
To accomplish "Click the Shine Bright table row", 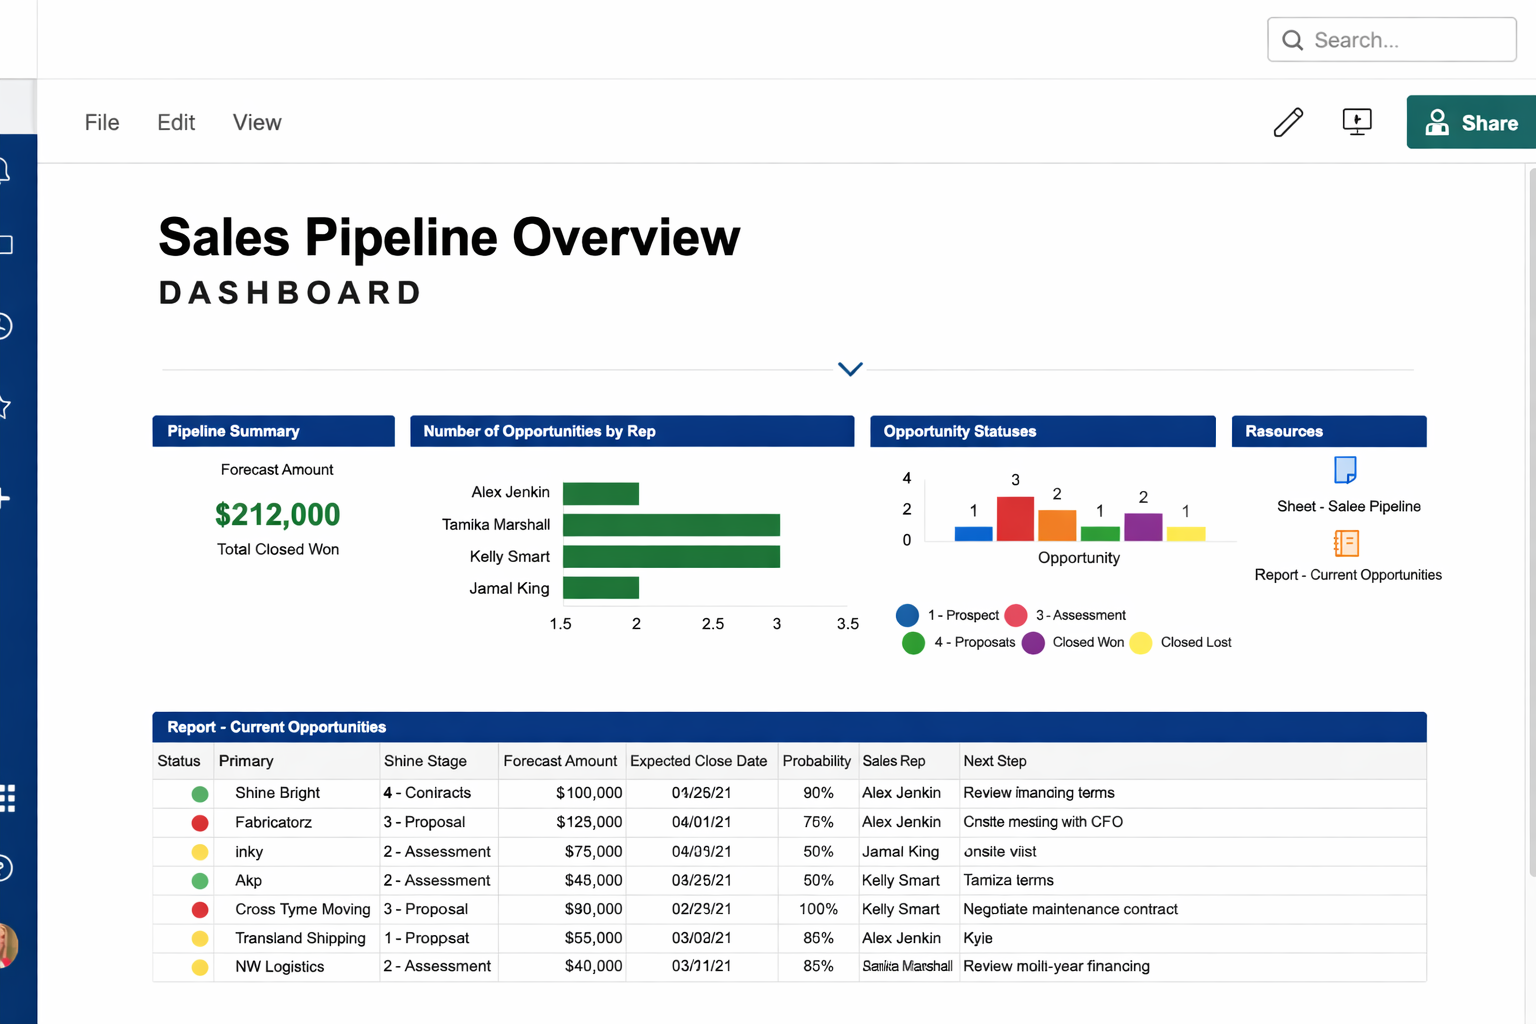I will click(789, 793).
